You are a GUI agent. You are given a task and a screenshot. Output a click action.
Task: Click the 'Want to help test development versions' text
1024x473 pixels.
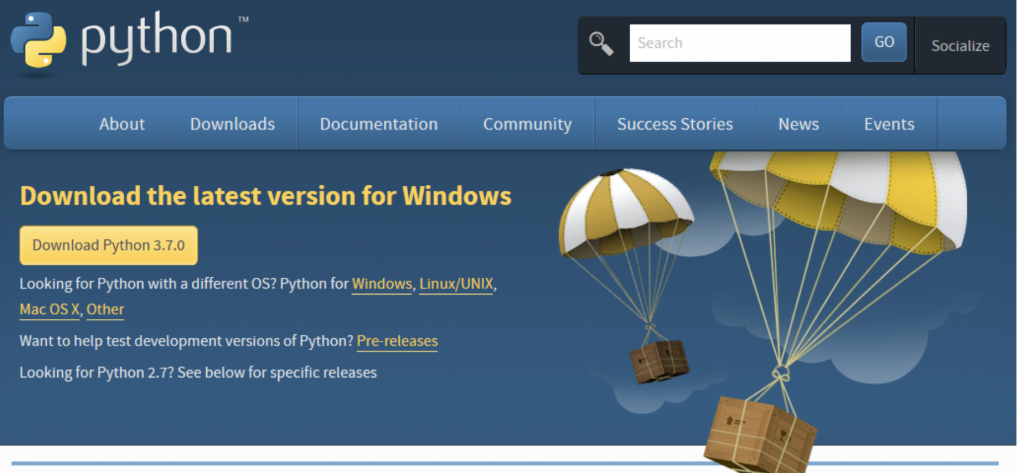click(x=186, y=341)
